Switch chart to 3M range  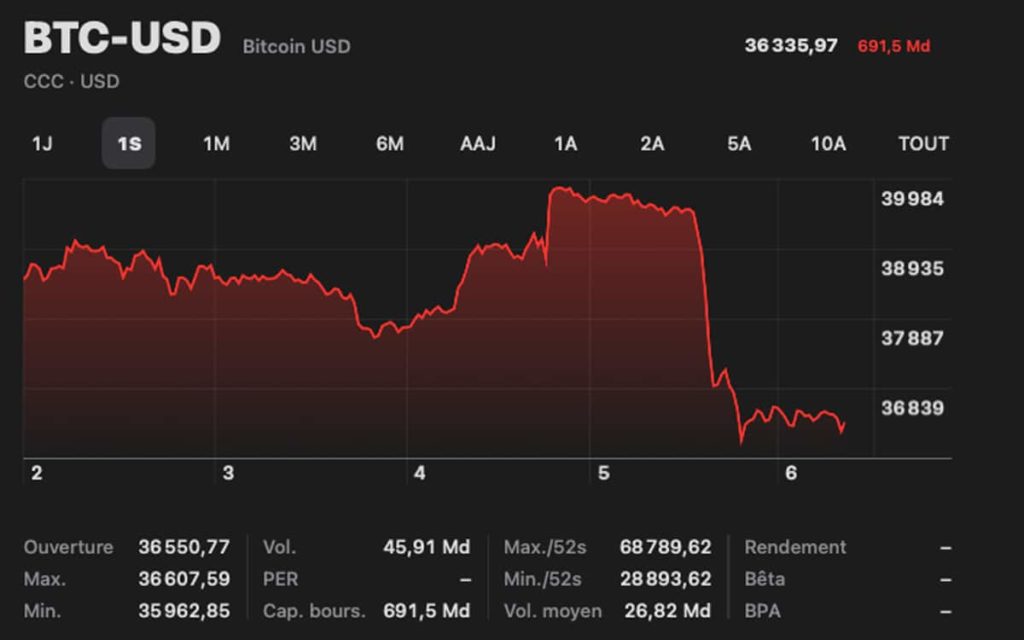303,144
